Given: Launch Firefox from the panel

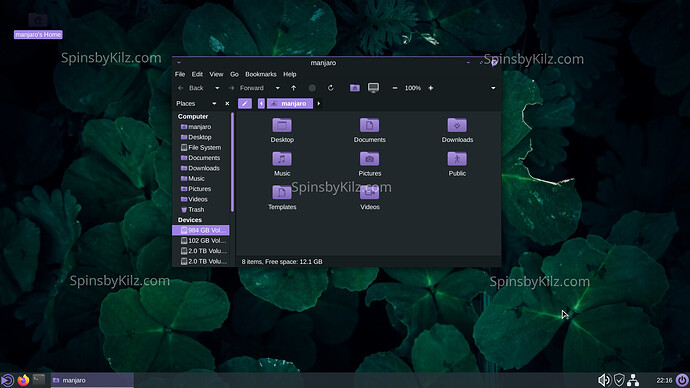Looking at the screenshot, I should (x=23, y=380).
